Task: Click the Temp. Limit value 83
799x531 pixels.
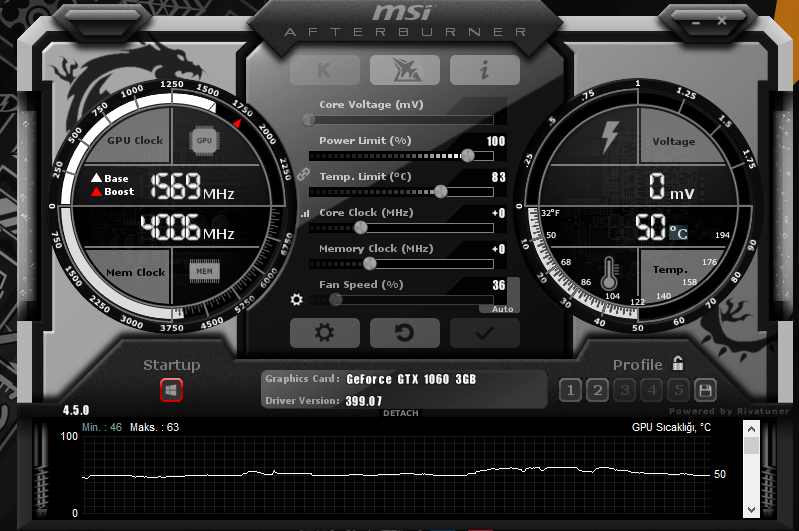Action: (x=498, y=177)
